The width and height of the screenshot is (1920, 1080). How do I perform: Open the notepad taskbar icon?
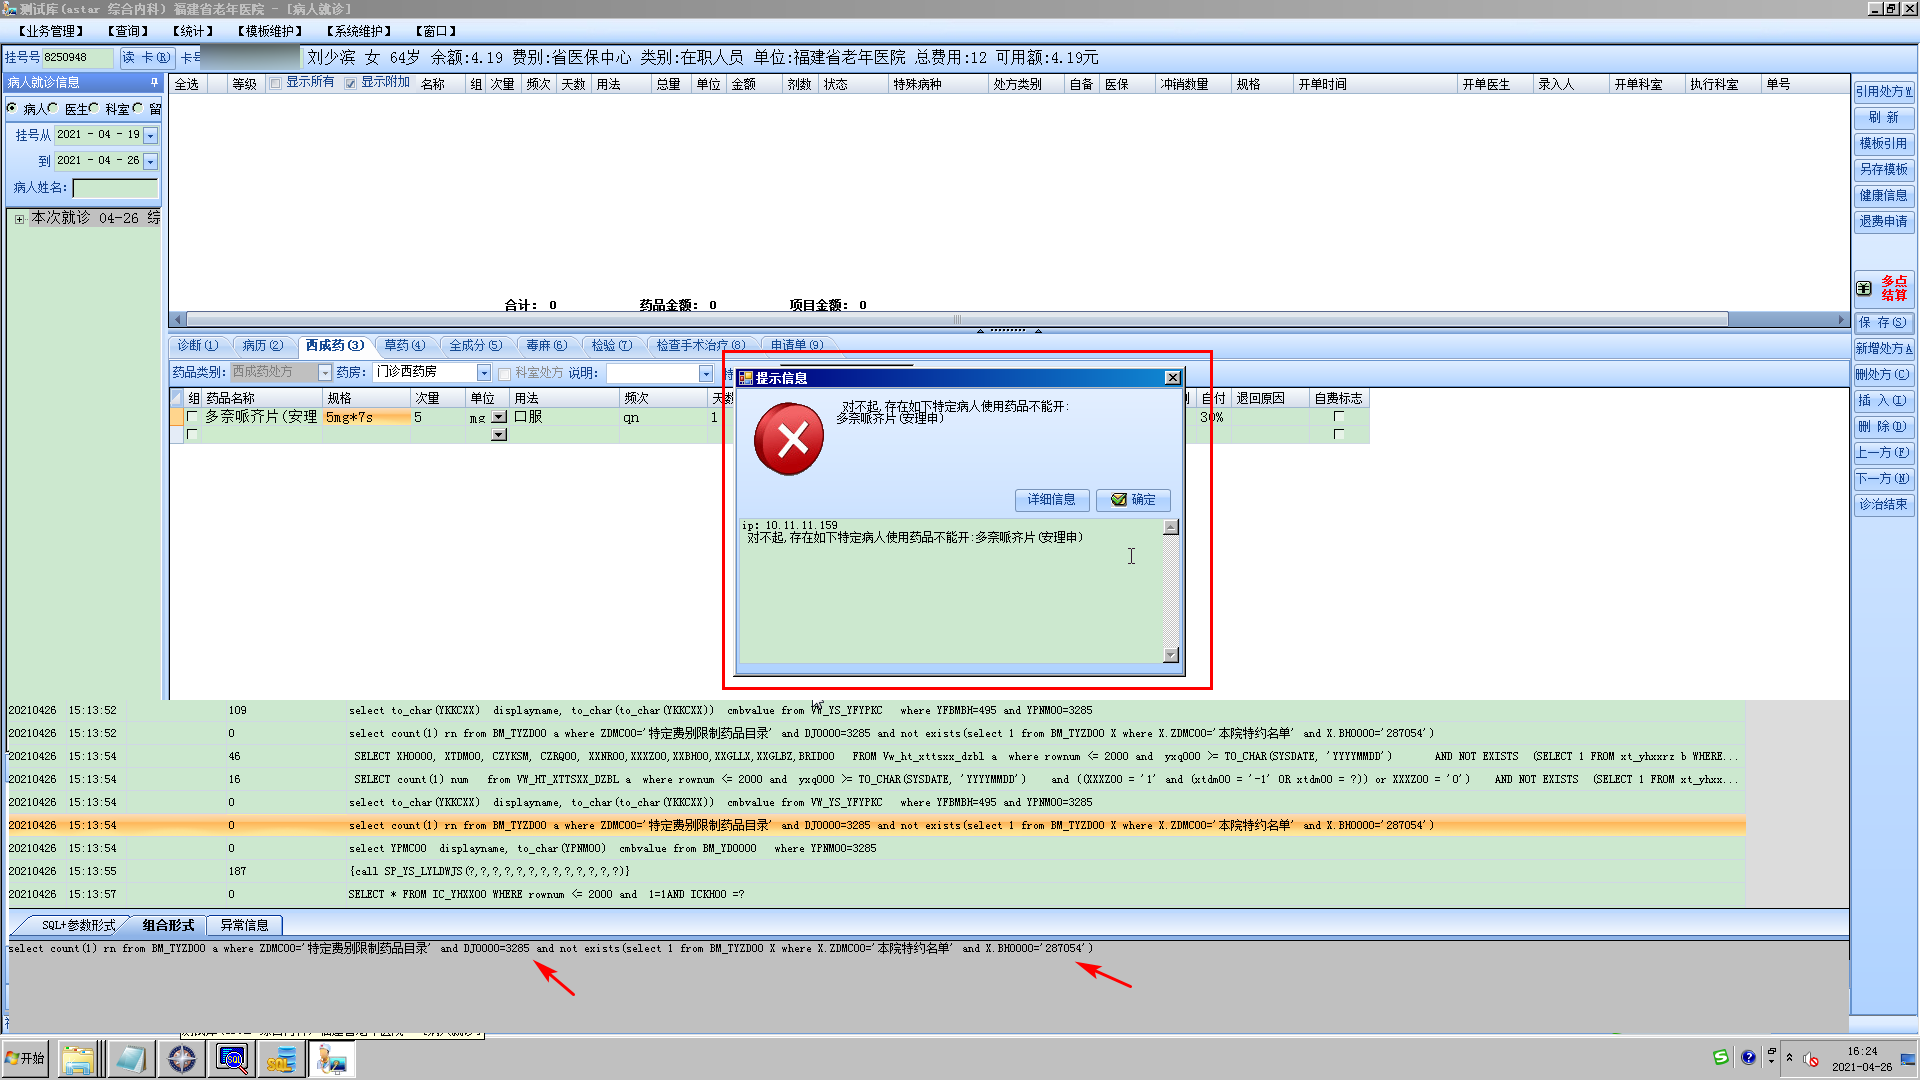point(131,1059)
